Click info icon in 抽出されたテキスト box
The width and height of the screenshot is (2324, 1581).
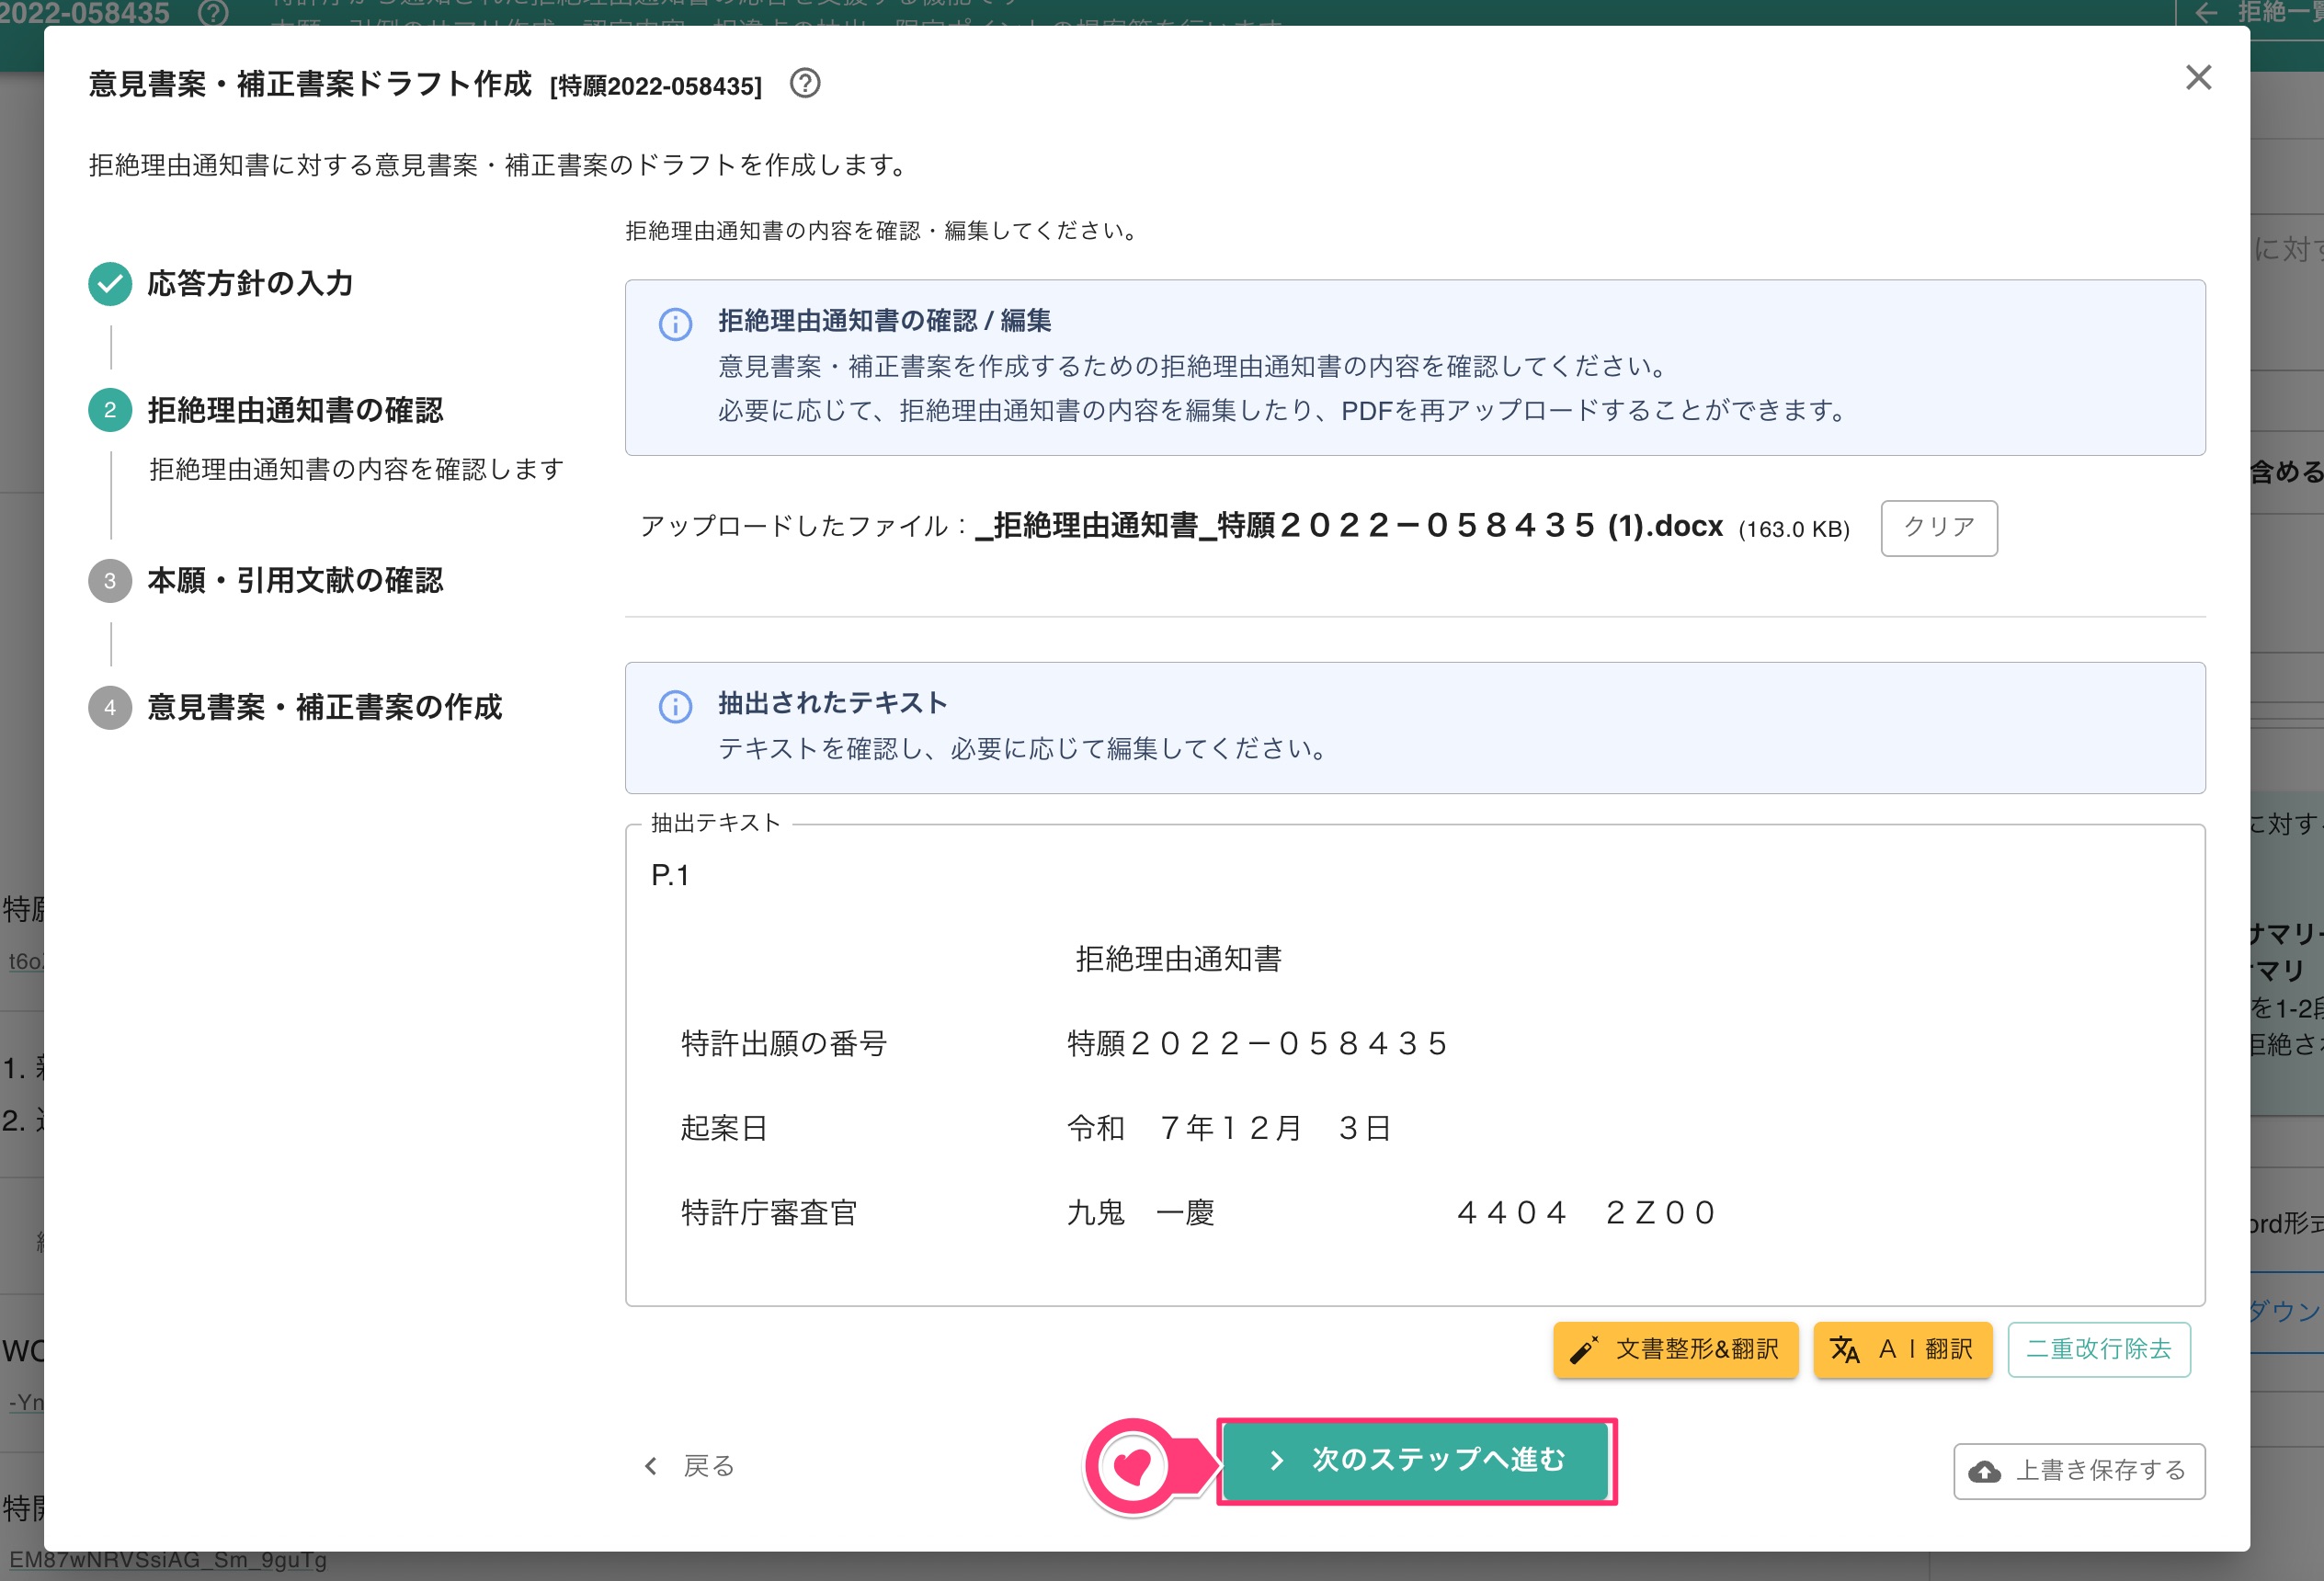point(675,707)
